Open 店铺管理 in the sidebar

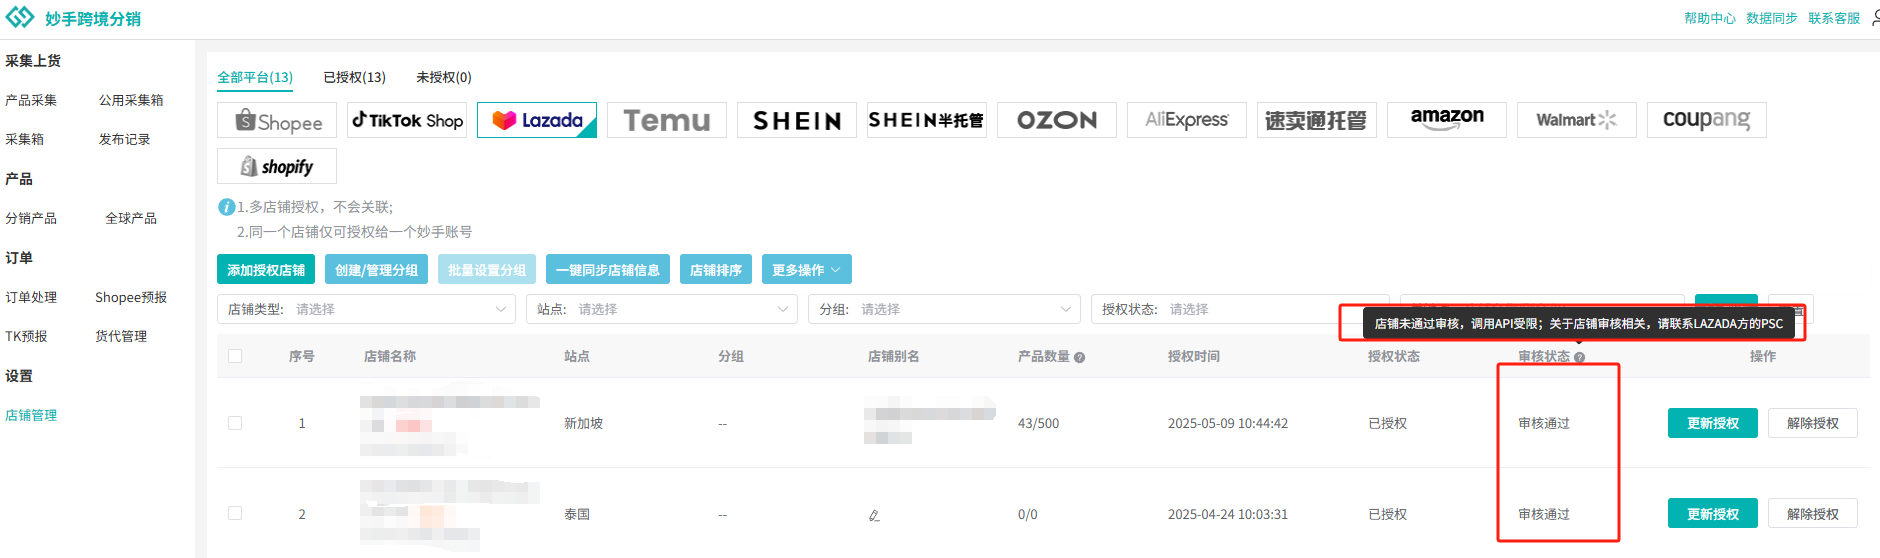click(x=31, y=415)
